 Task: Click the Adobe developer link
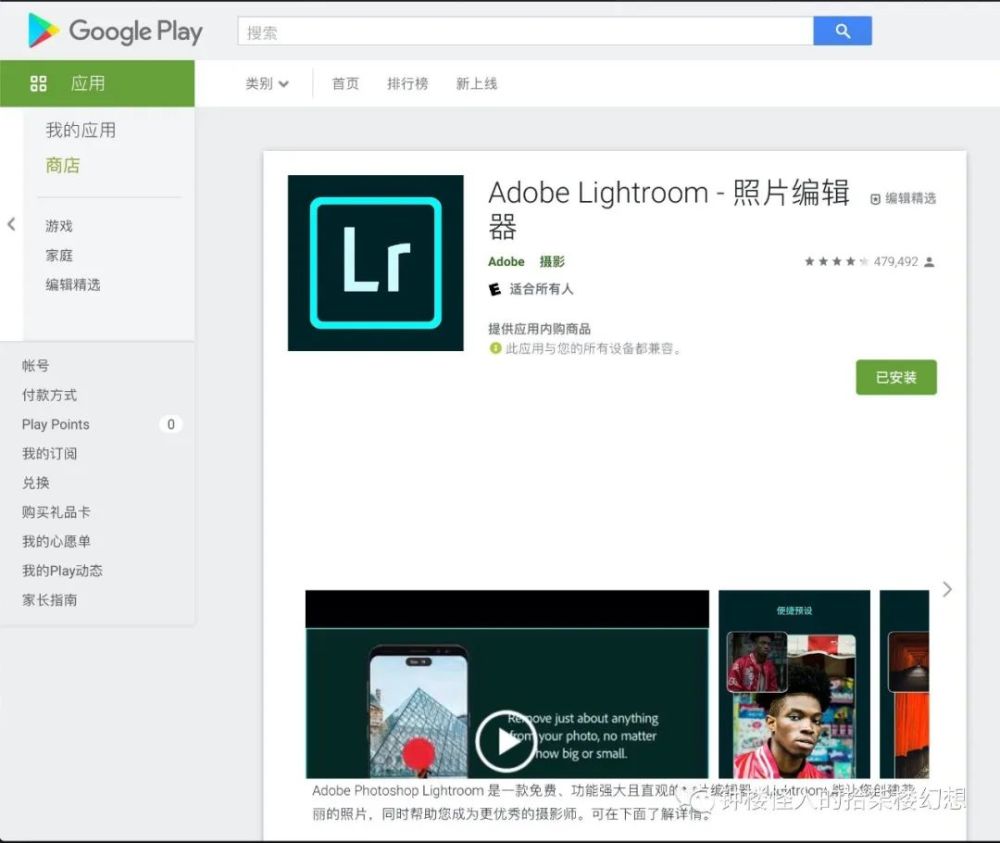[x=506, y=261]
